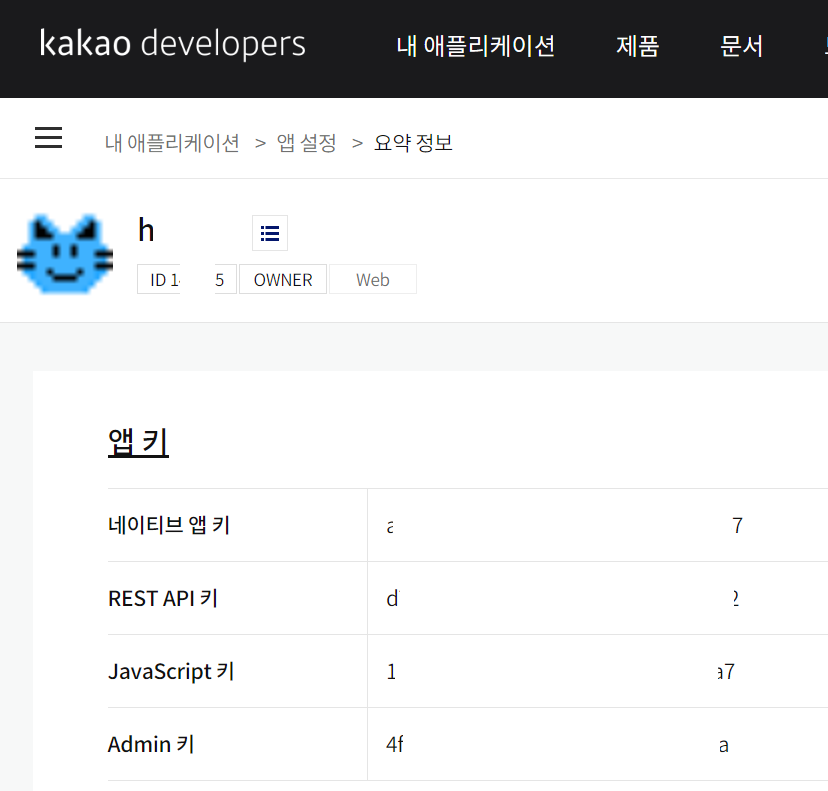828x791 pixels.
Task: Select the app name h
Action: coord(146,230)
